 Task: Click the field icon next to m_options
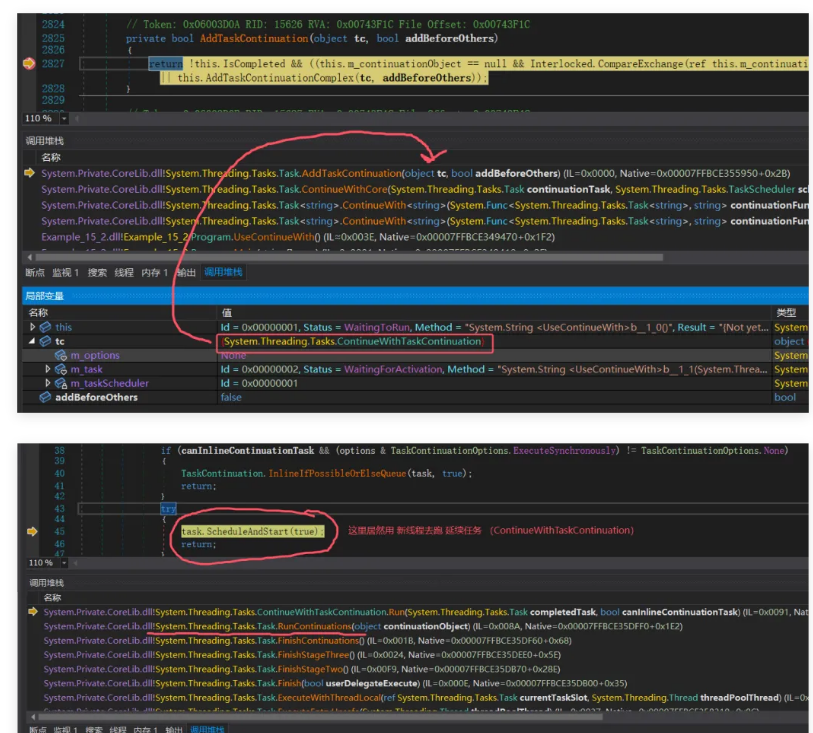pos(61,355)
